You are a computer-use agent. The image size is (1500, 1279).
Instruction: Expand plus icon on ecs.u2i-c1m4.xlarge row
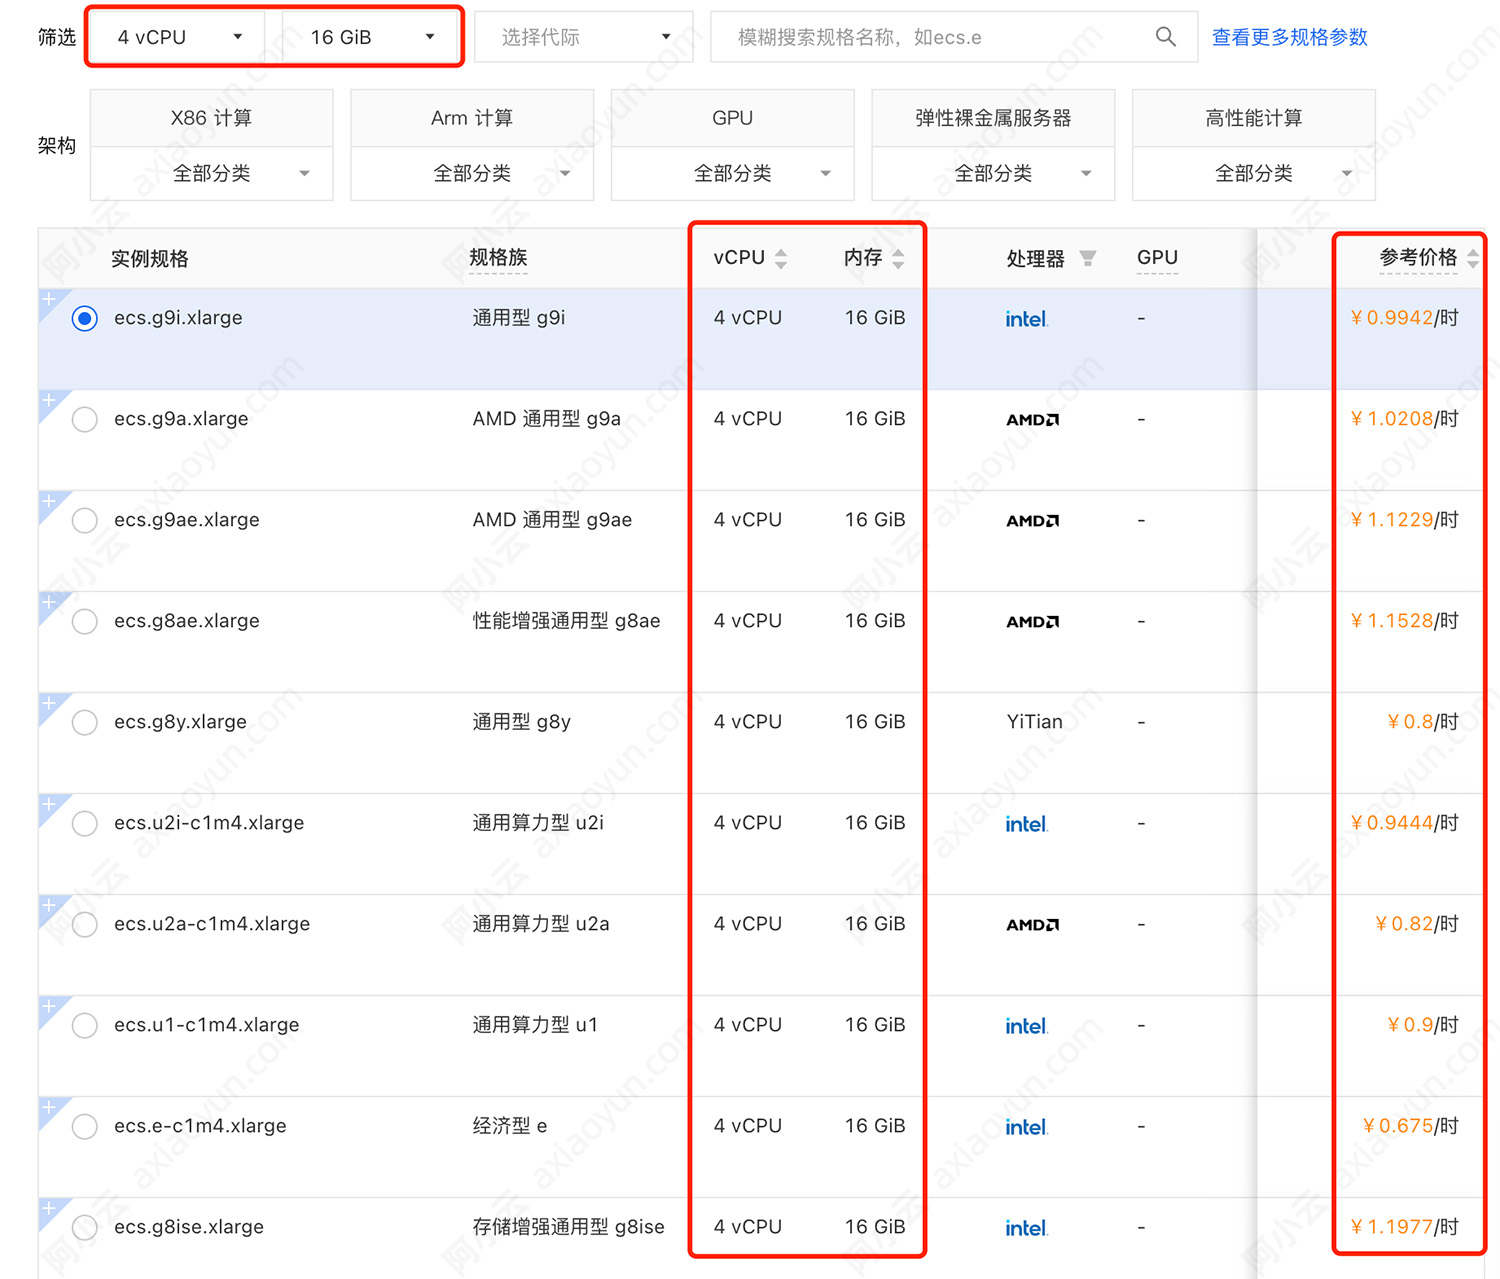tap(48, 804)
